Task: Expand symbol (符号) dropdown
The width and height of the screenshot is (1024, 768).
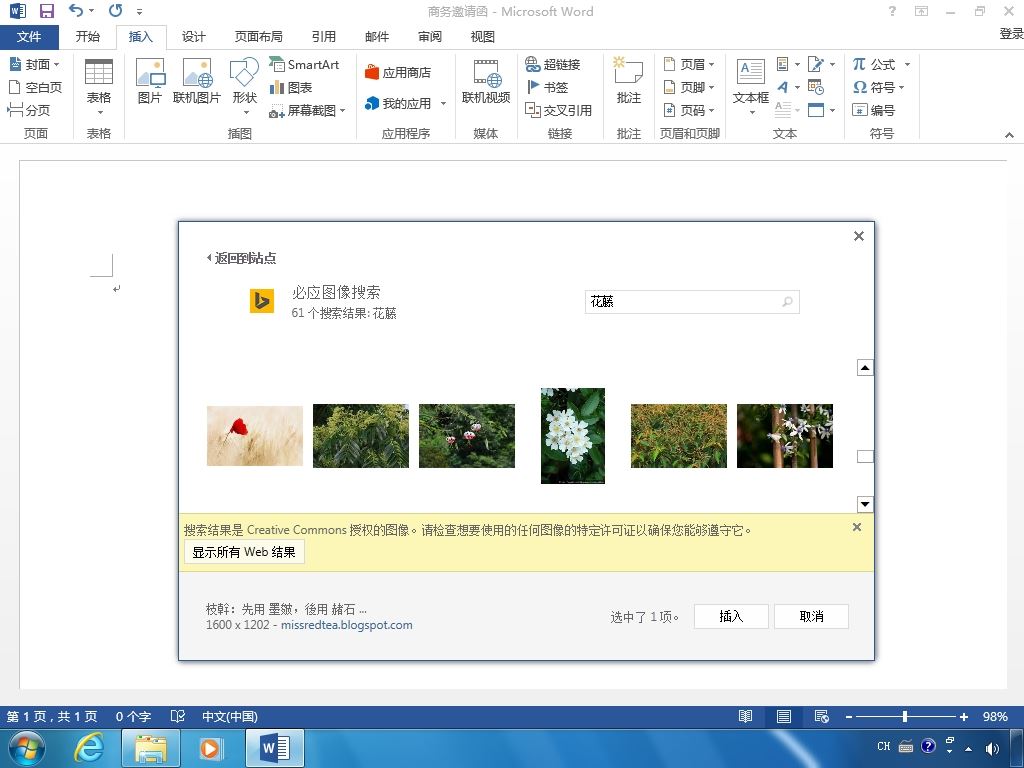Action: [901, 88]
